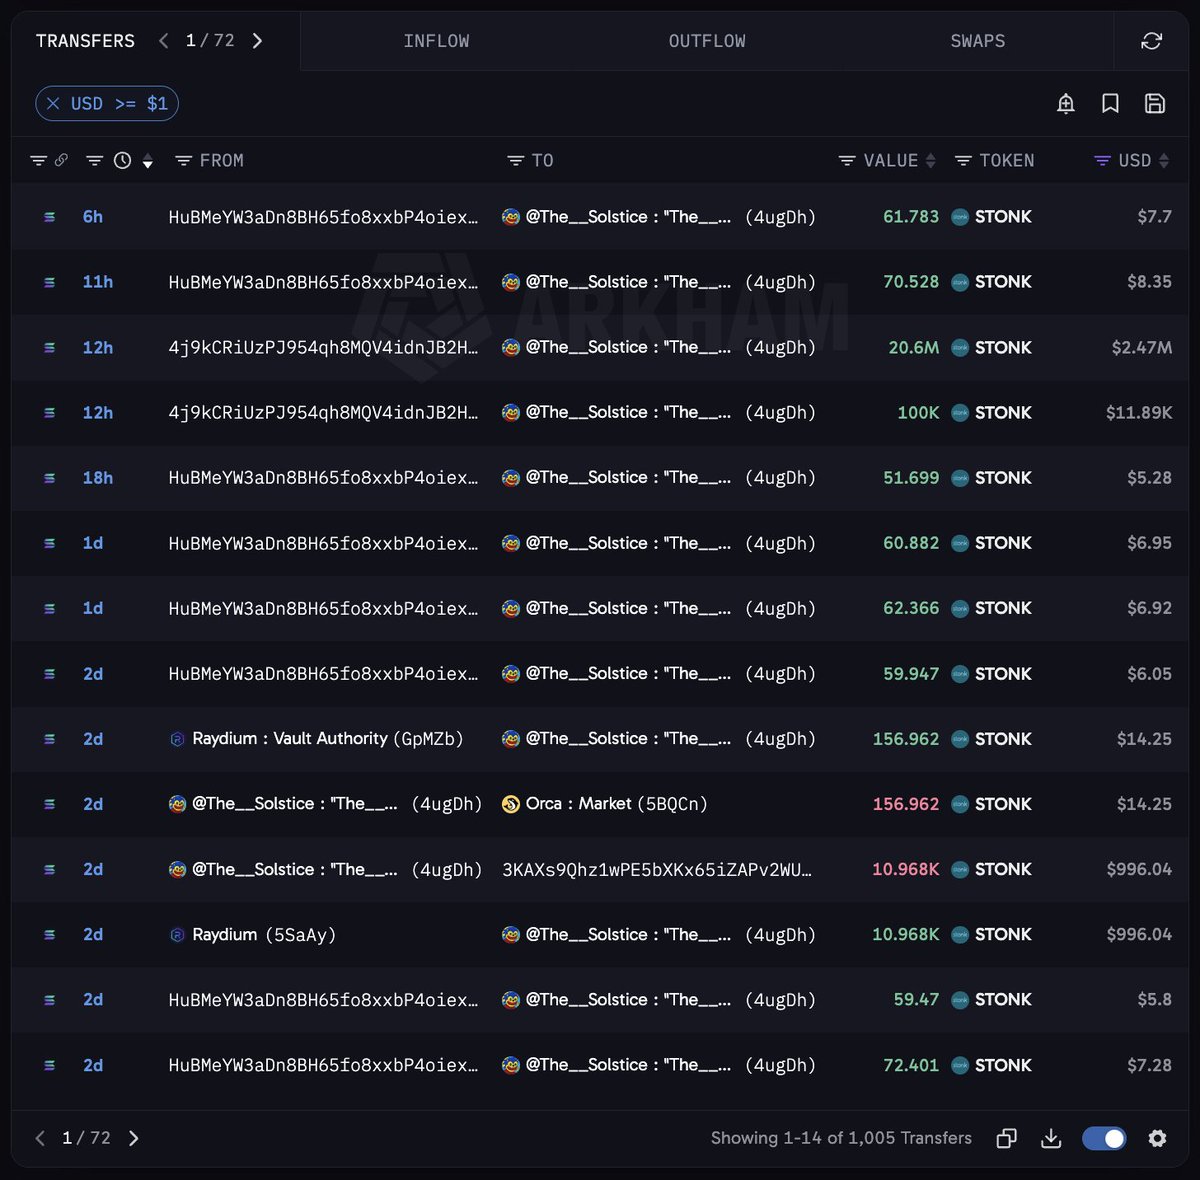Save filter using the floppy disk icon
This screenshot has width=1200, height=1180.
[1155, 104]
